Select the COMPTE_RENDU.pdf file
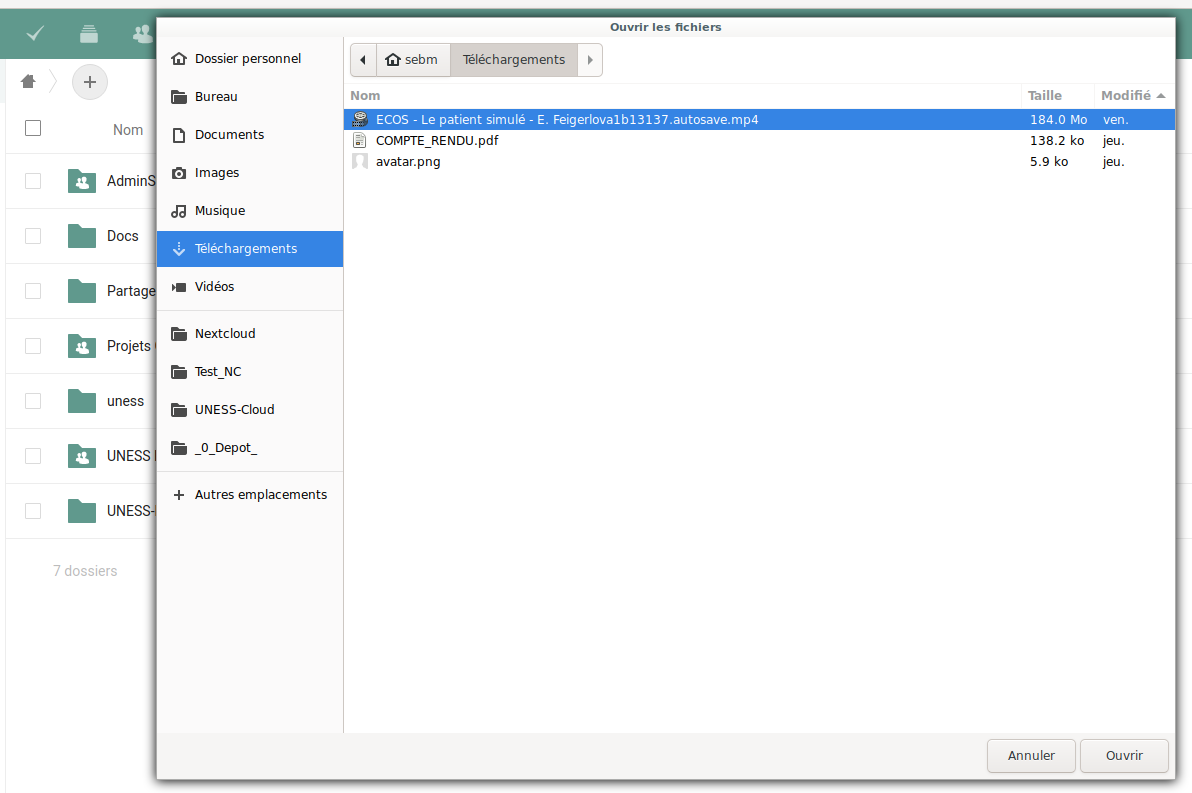The width and height of the screenshot is (1192, 793). coord(436,141)
